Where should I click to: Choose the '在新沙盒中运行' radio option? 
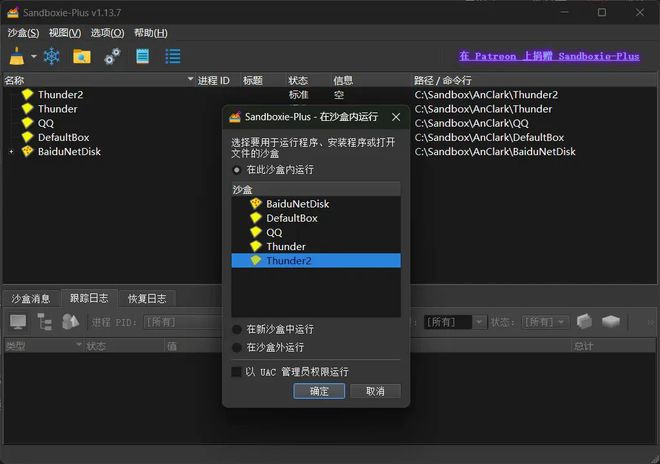237,329
